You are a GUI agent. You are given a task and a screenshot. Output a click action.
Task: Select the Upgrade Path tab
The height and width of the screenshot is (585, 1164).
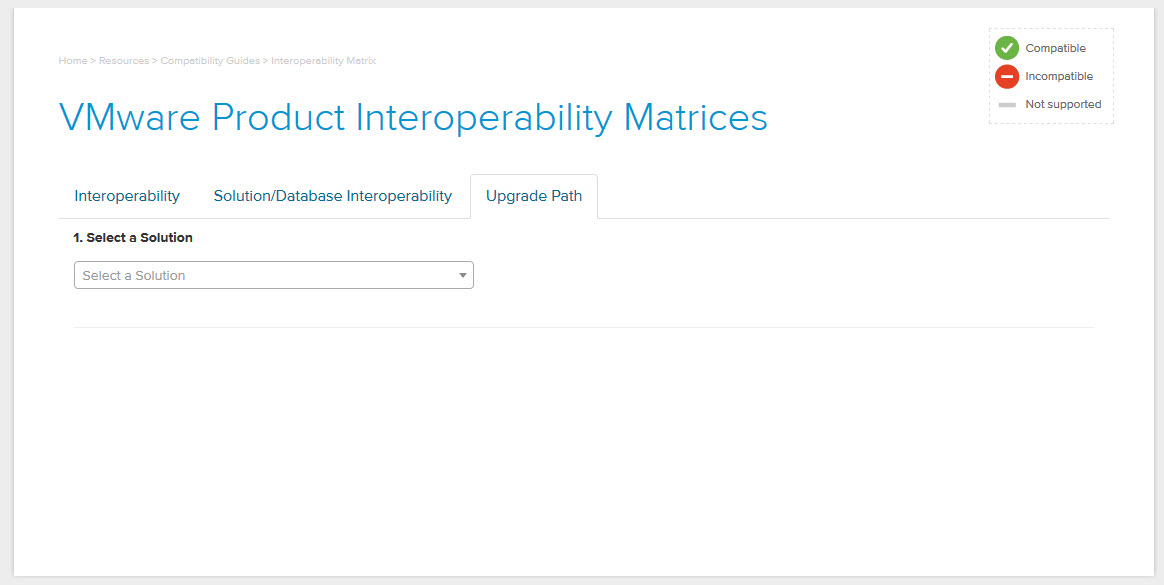[x=534, y=197]
